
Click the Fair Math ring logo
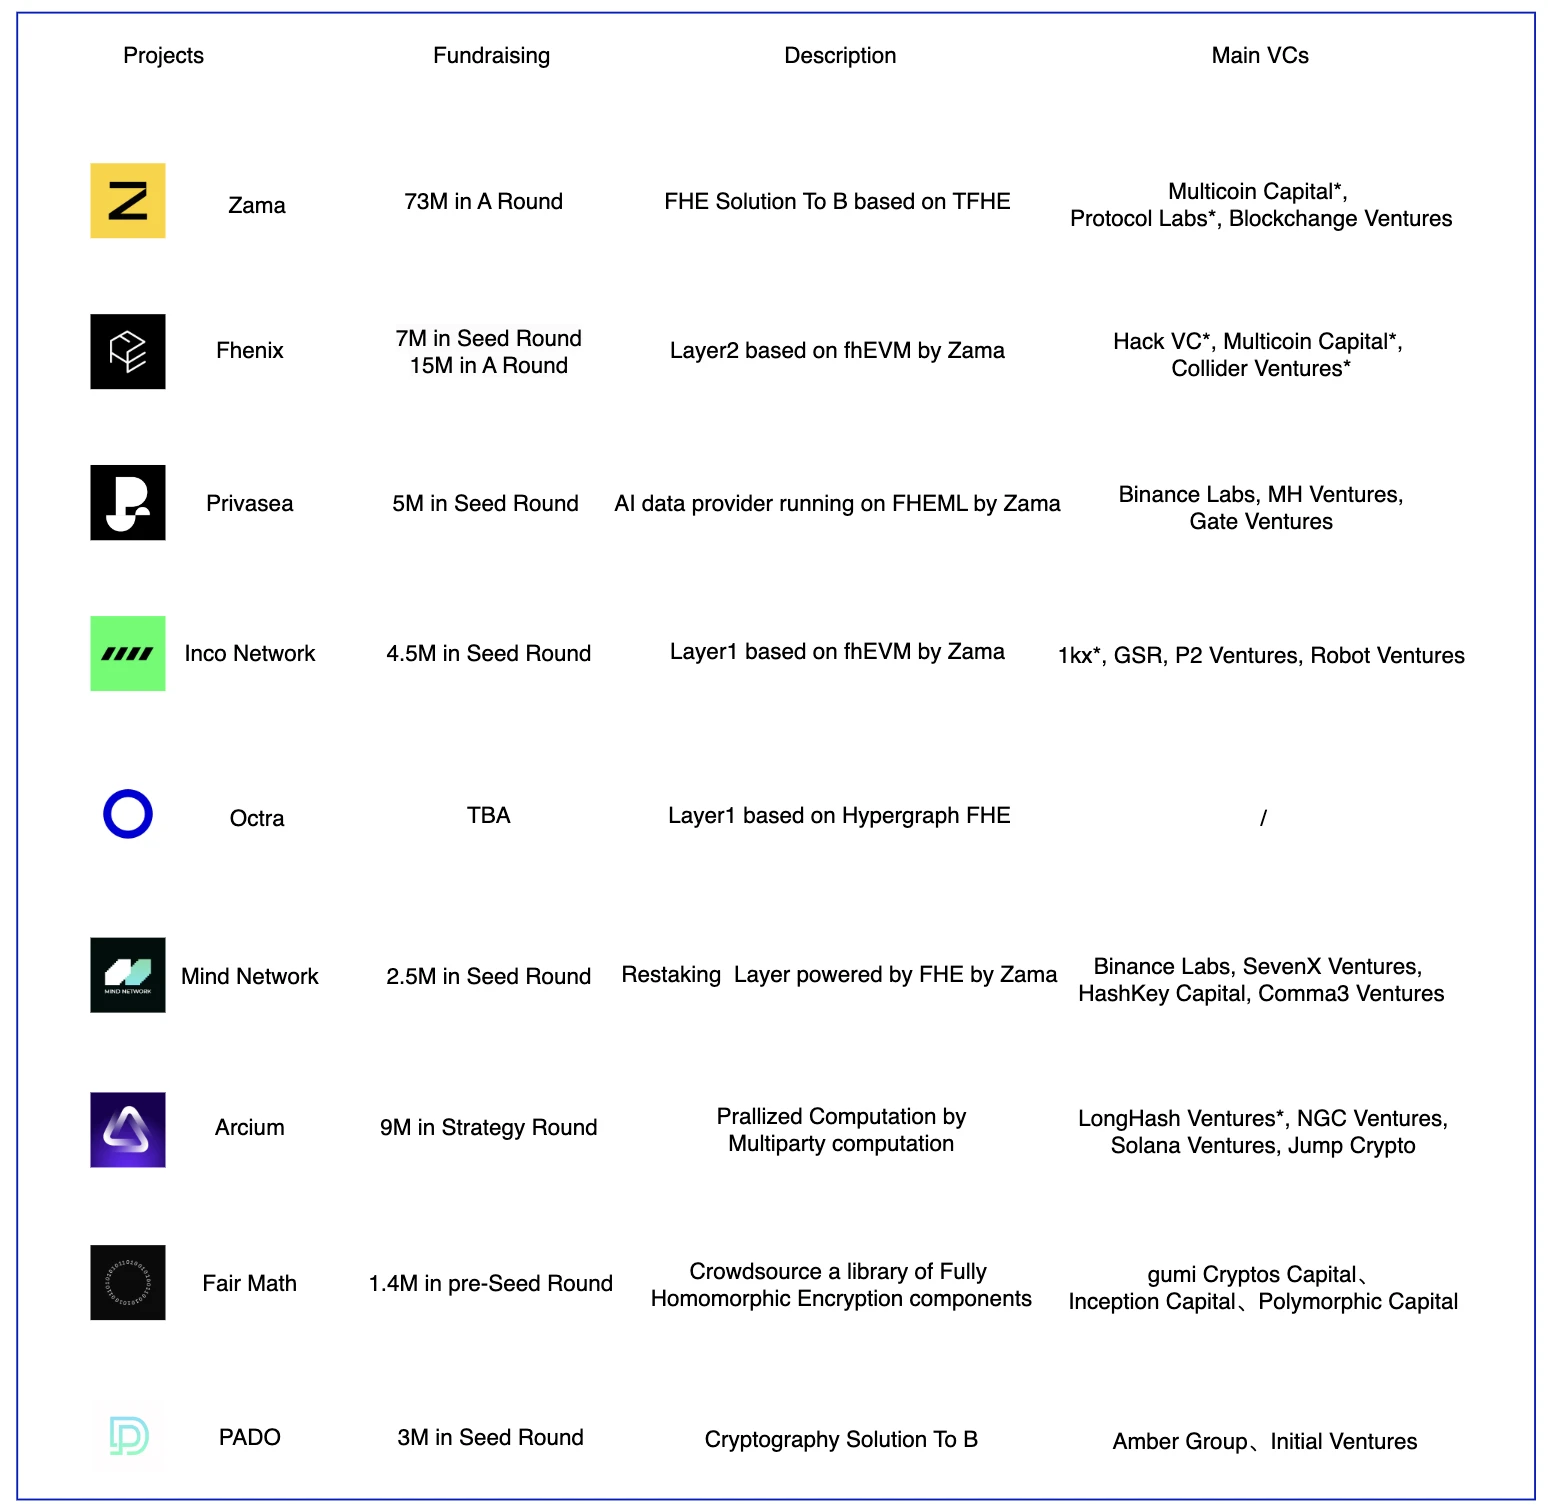point(128,1283)
